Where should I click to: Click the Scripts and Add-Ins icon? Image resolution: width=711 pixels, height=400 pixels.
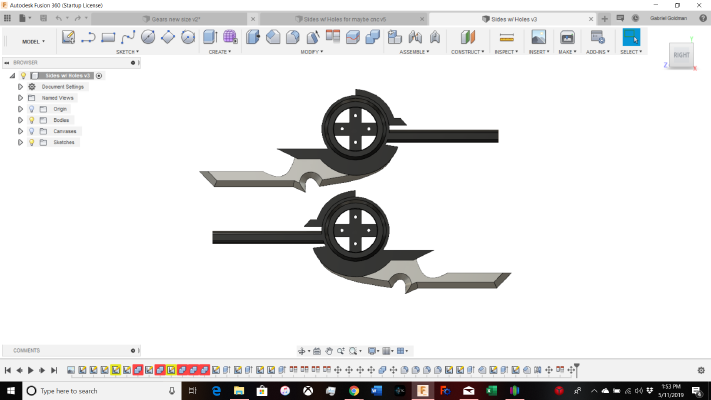coord(598,37)
